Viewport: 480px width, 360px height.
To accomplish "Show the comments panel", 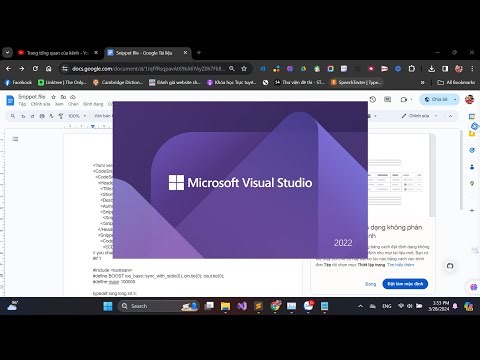I will tap(387, 99).
